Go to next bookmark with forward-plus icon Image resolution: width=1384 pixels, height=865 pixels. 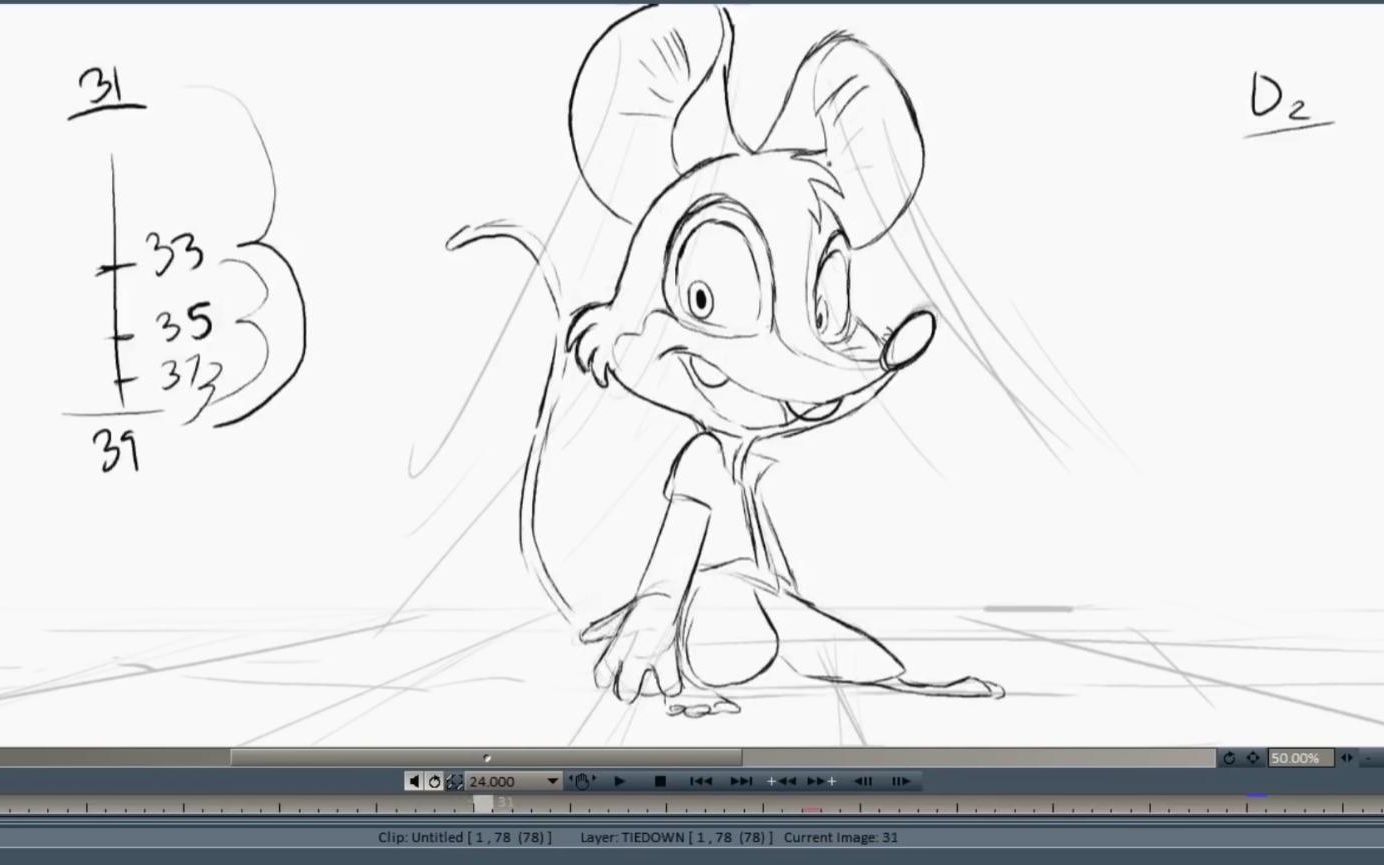pos(821,781)
